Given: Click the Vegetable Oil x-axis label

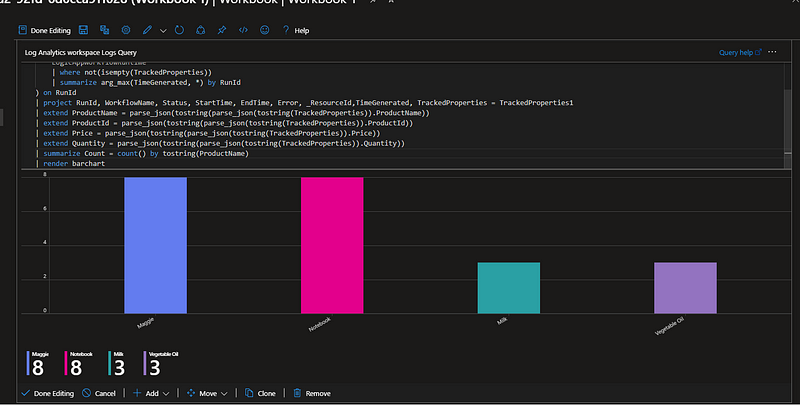Looking at the screenshot, I should (x=669, y=326).
